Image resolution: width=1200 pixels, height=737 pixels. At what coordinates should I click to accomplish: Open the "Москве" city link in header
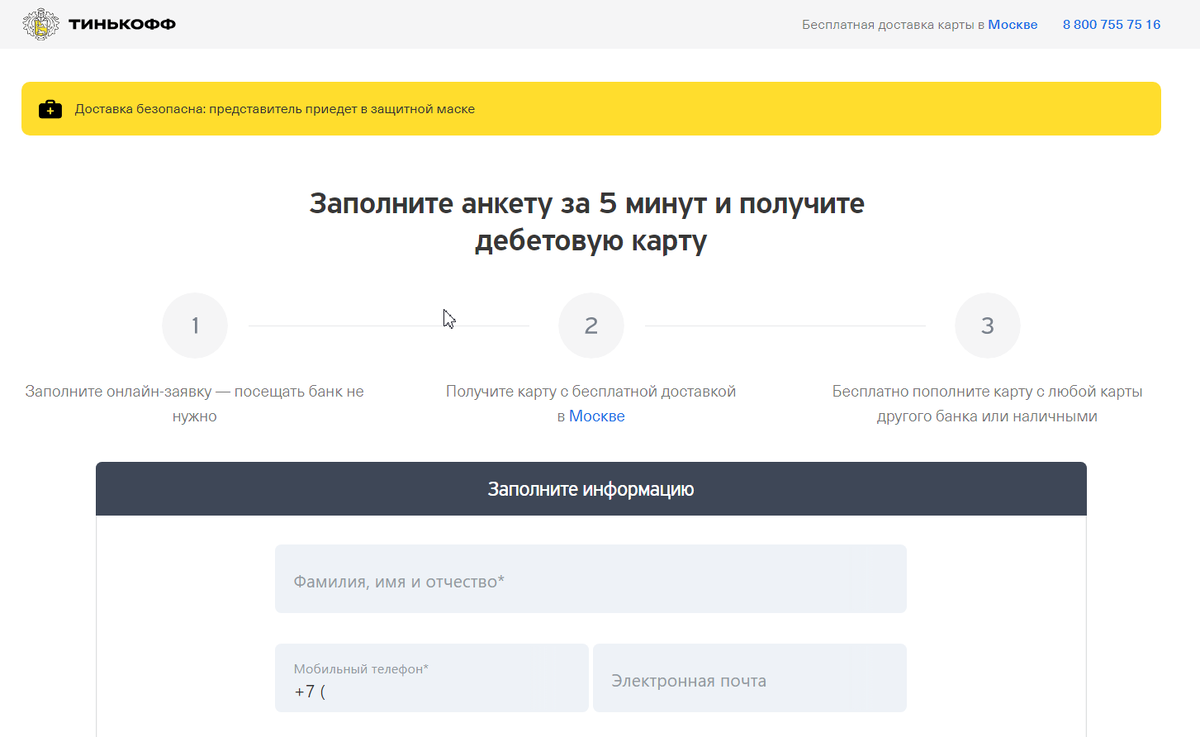tap(1012, 24)
